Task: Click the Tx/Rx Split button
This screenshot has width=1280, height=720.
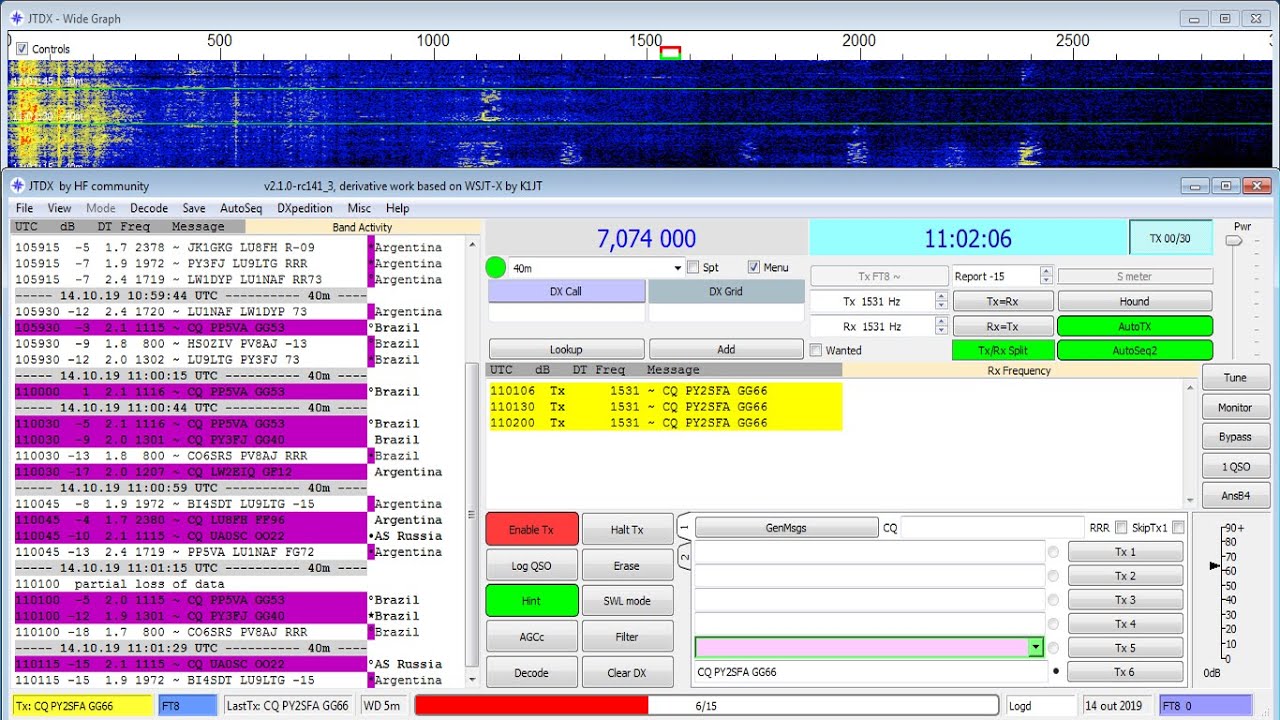Action: coord(1003,350)
